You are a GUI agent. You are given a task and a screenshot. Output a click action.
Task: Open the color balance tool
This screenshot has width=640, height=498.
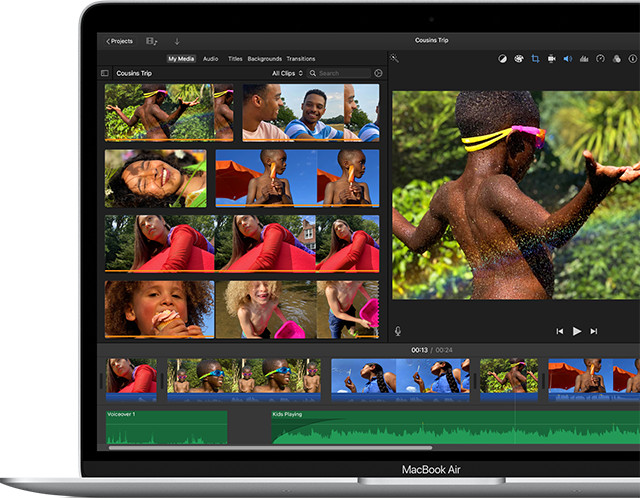(502, 59)
